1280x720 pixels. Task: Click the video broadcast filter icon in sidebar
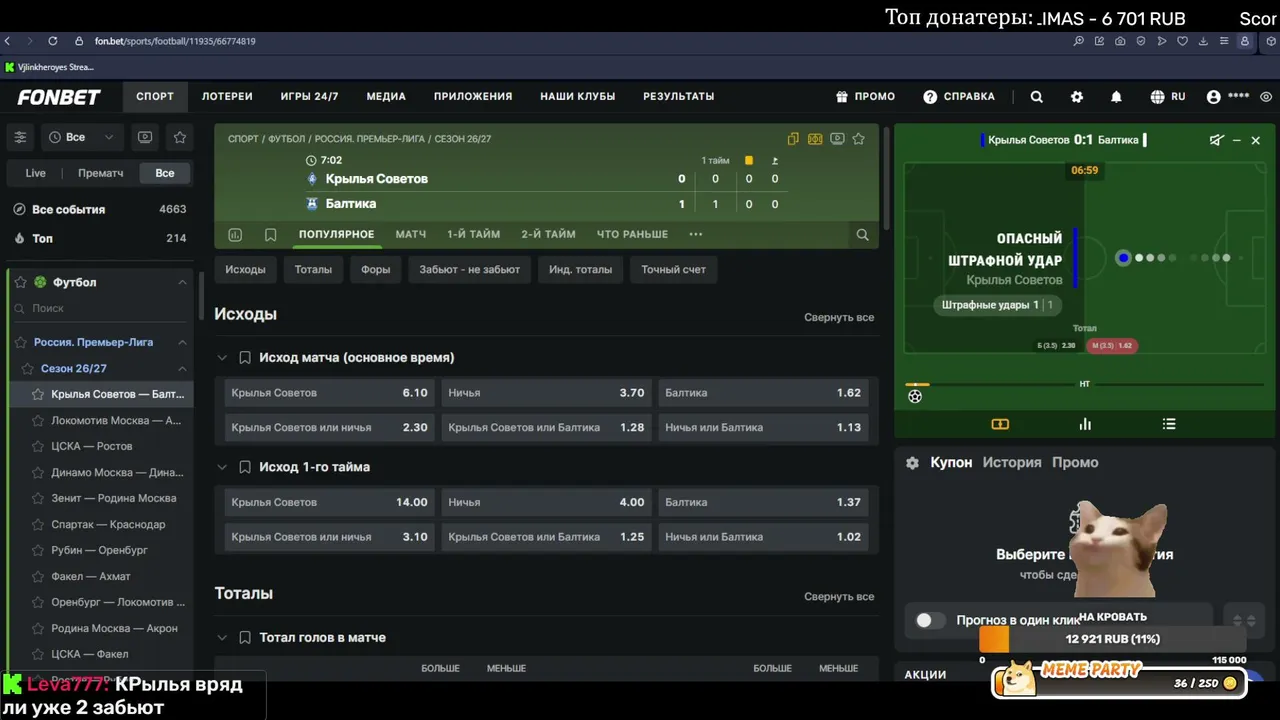coord(145,137)
